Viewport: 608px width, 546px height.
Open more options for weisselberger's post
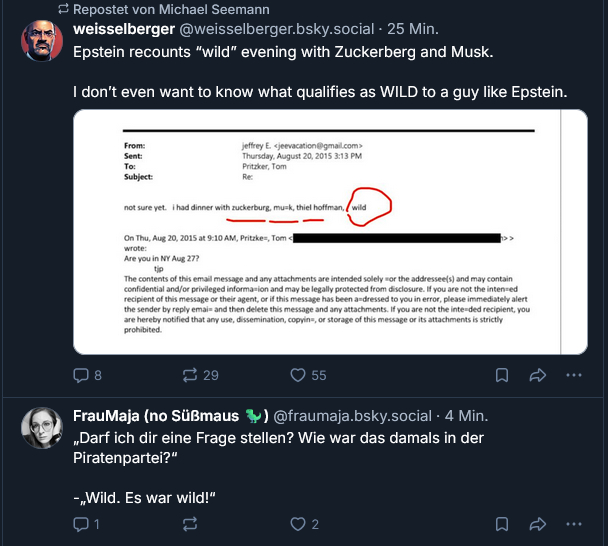pos(573,375)
